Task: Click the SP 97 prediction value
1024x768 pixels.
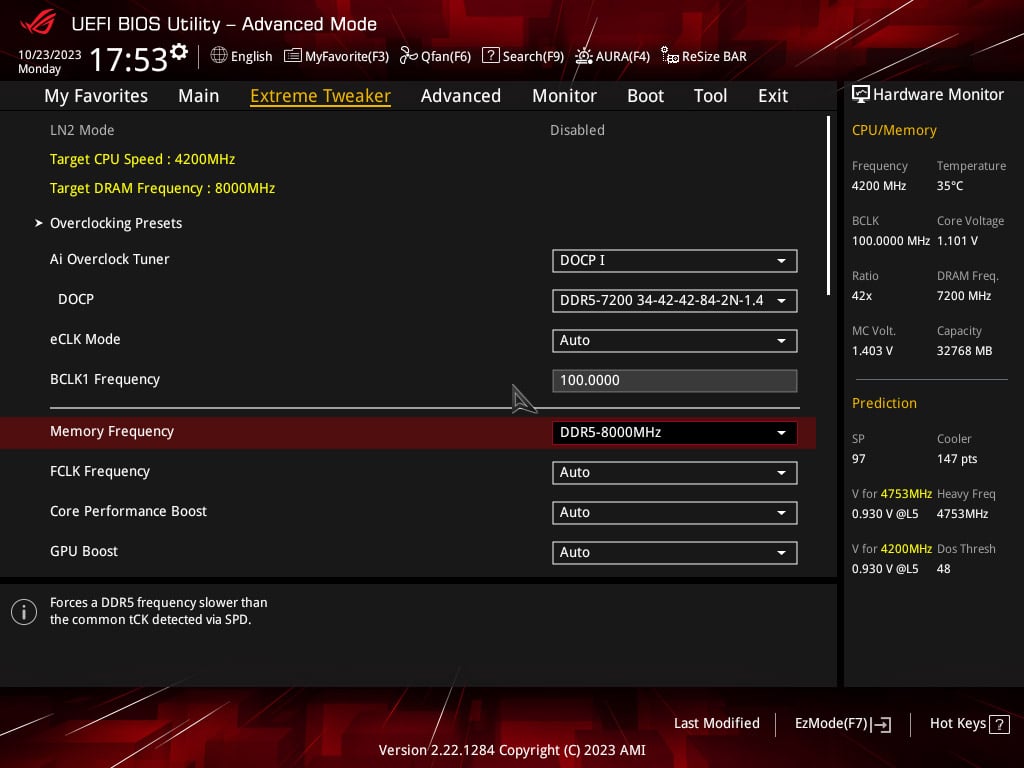Action: pos(858,458)
